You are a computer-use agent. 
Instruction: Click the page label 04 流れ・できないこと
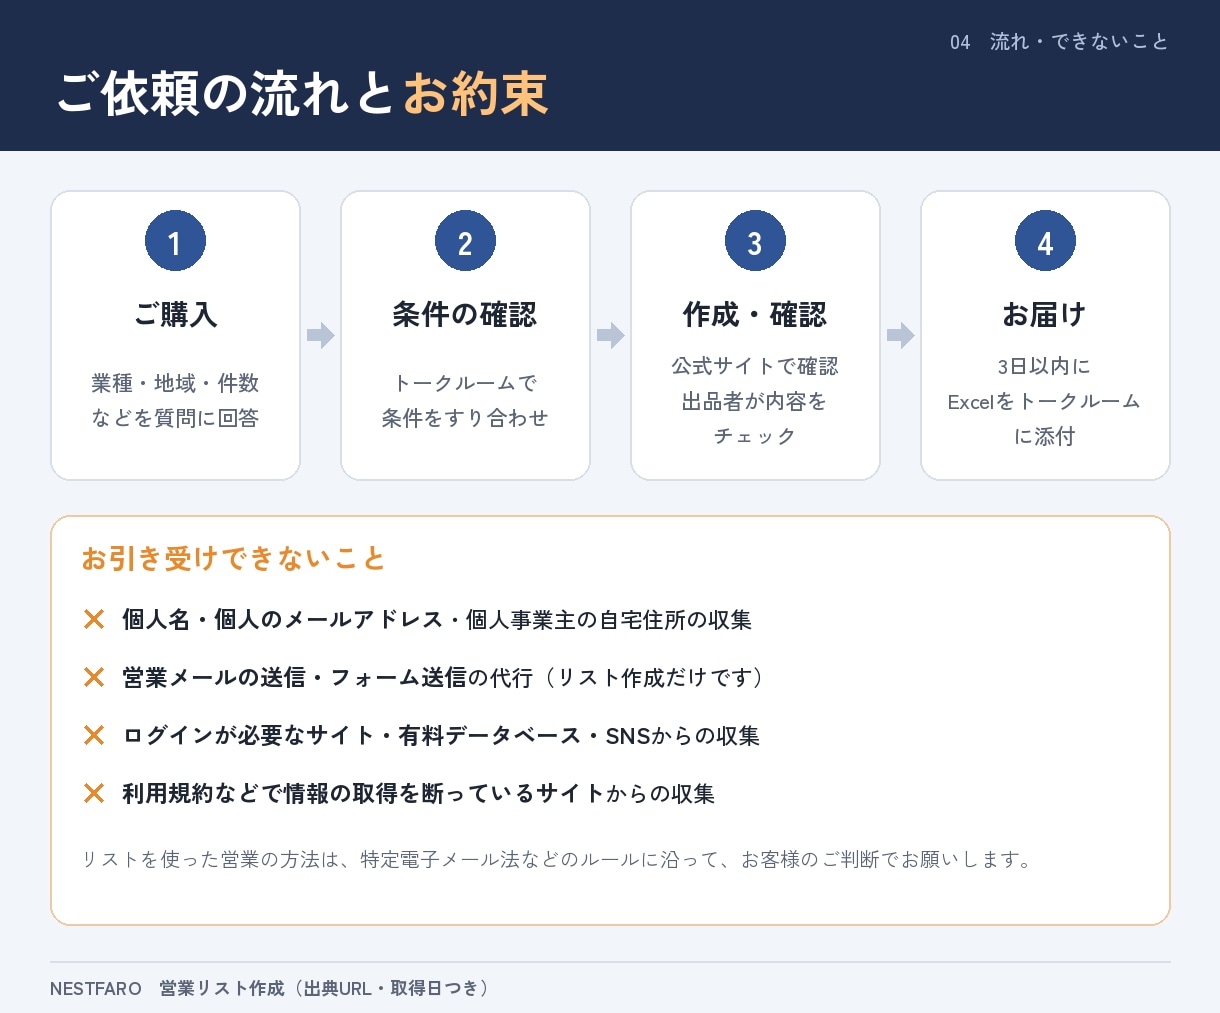coord(1059,42)
